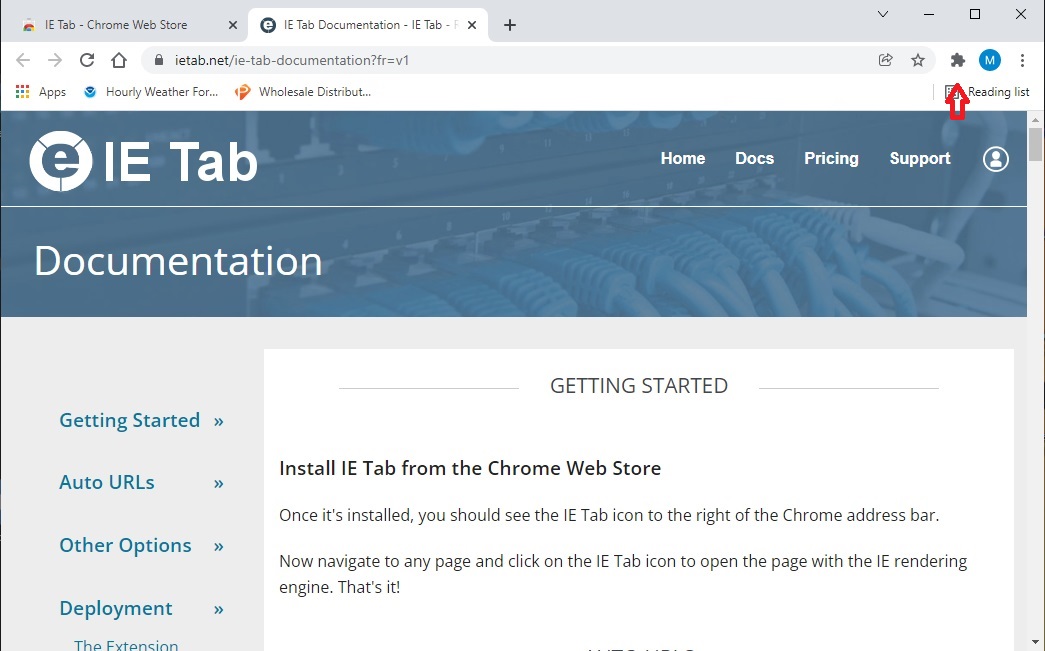Open the account icon on the IE Tab site
1045x651 pixels.
[x=995, y=159]
